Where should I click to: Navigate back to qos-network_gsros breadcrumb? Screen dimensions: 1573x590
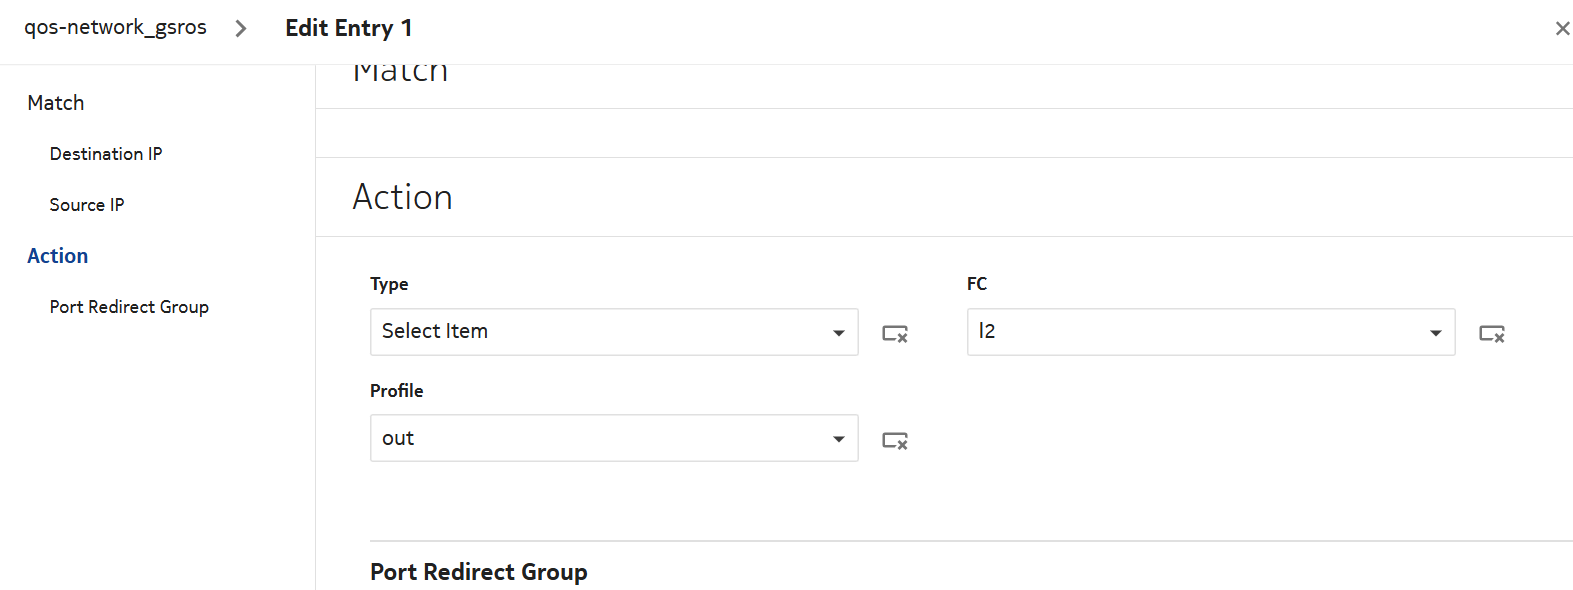tap(115, 28)
